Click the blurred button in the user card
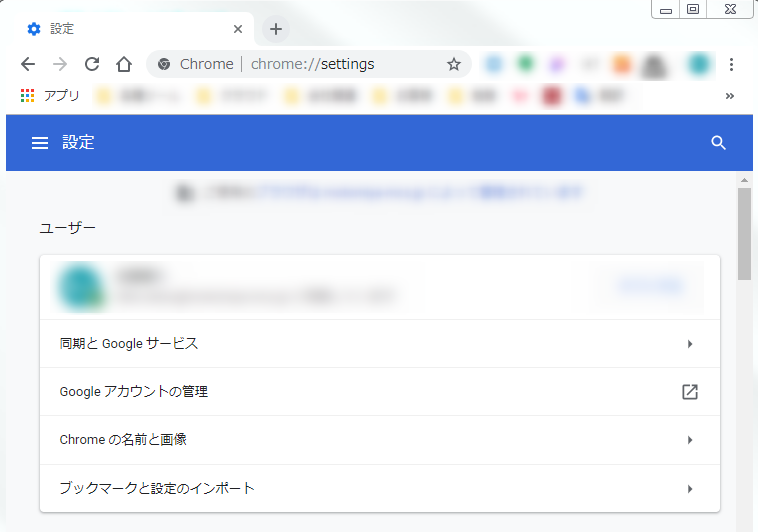 650,285
